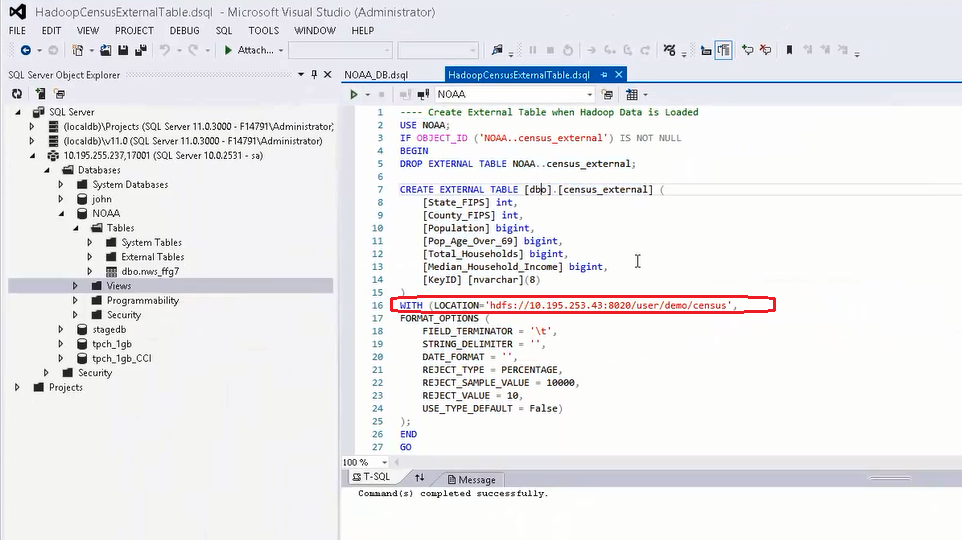Click the Results As Grid icon
Image resolution: width=962 pixels, height=540 pixels.
(631, 94)
